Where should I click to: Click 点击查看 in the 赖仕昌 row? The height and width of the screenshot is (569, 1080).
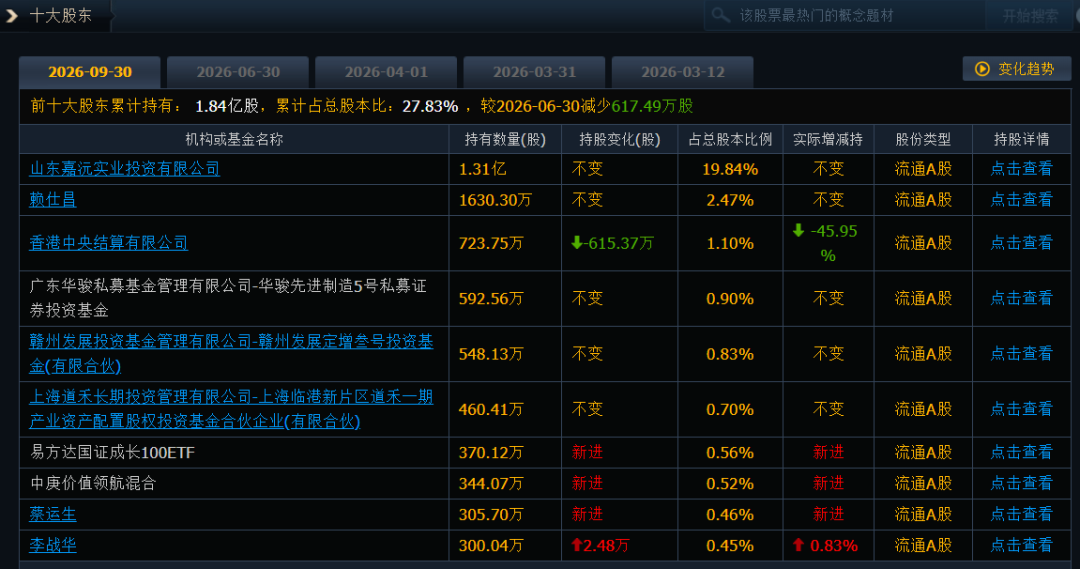pyautogui.click(x=1021, y=200)
